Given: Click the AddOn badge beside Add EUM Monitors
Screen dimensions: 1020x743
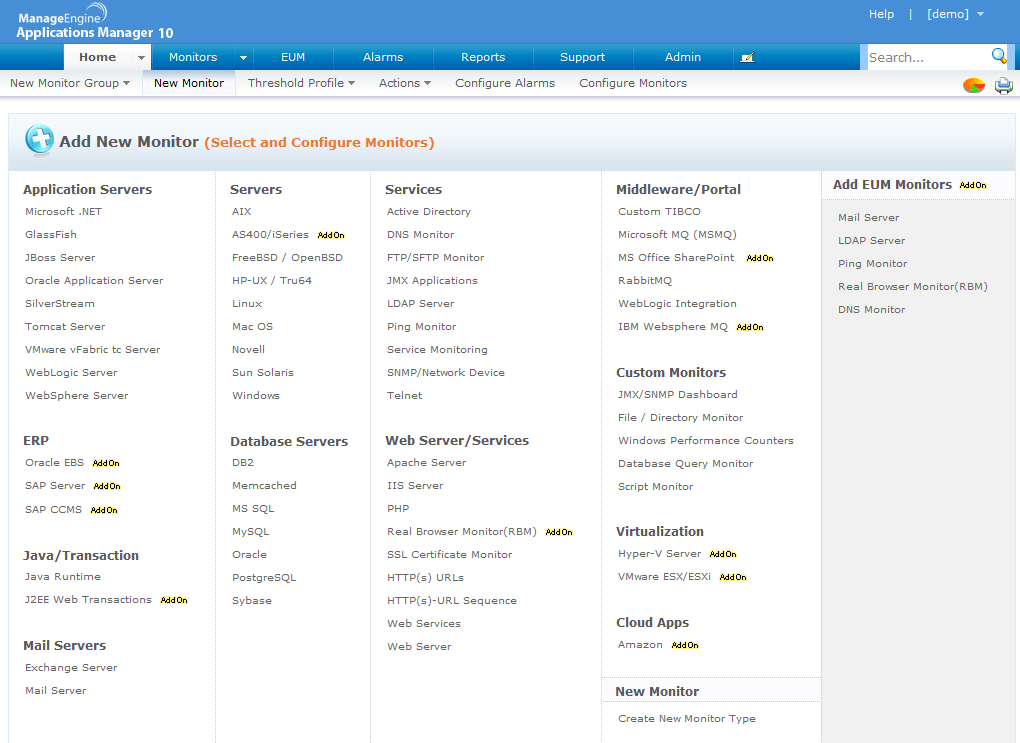Looking at the screenshot, I should (973, 185).
